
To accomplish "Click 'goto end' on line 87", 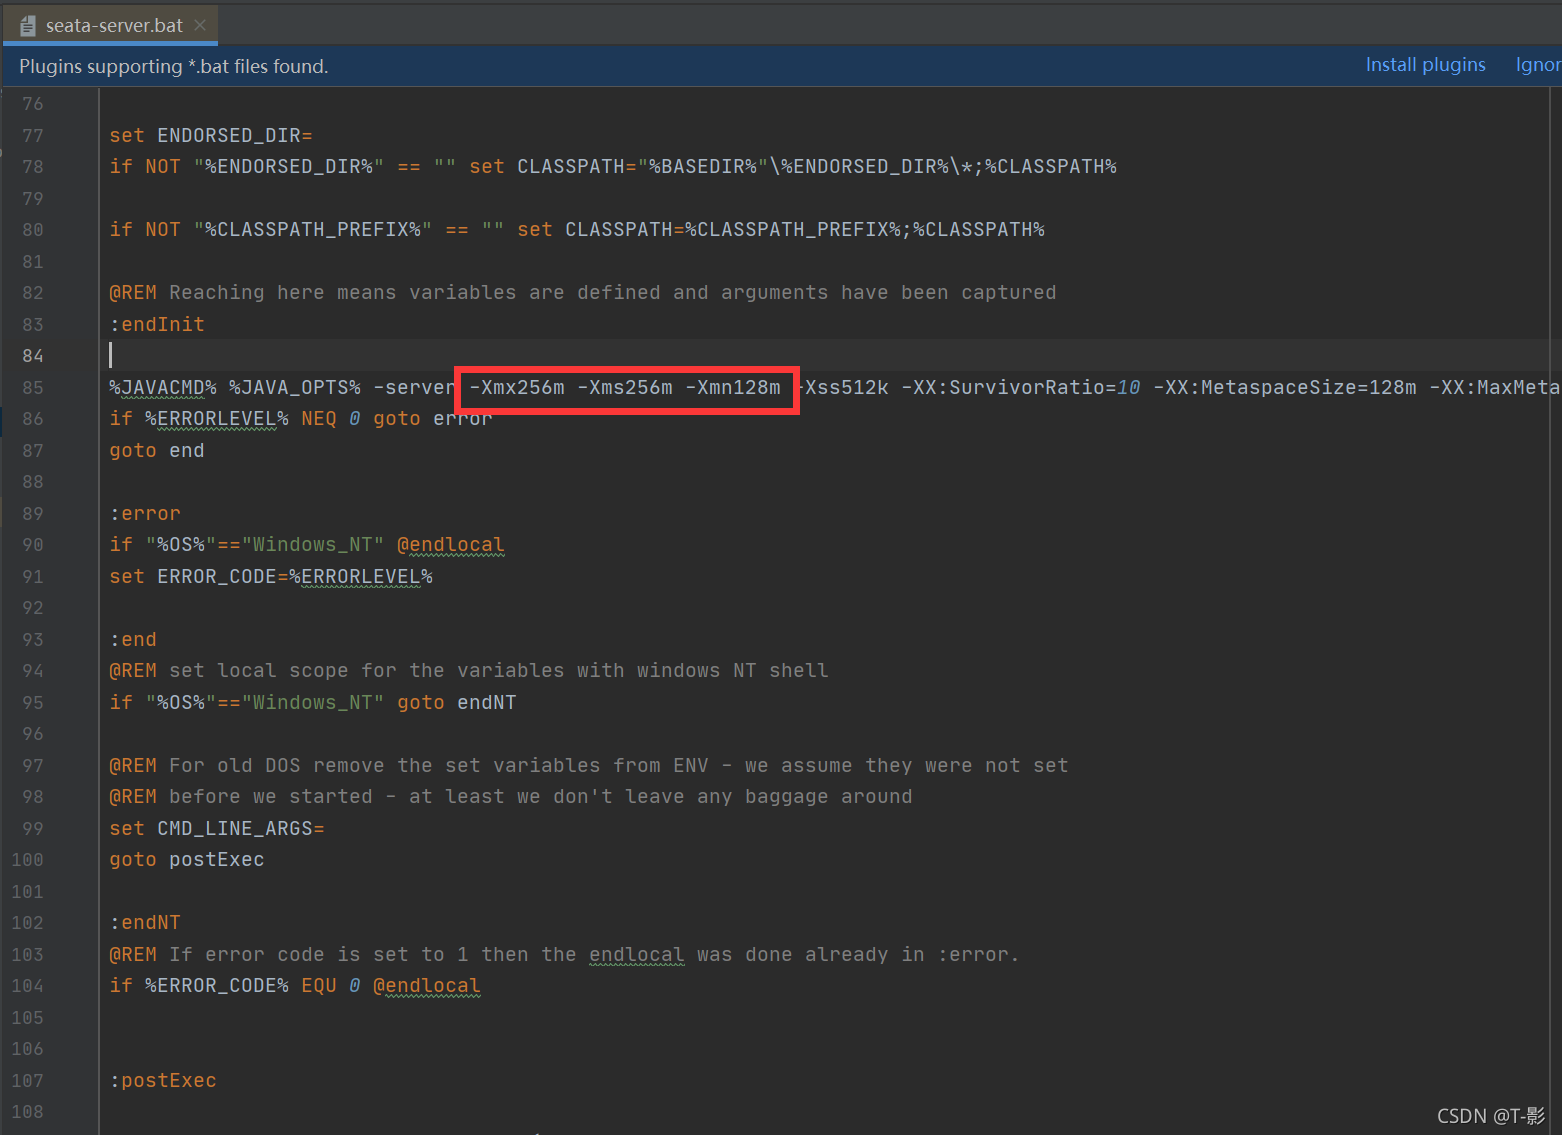I will point(157,451).
